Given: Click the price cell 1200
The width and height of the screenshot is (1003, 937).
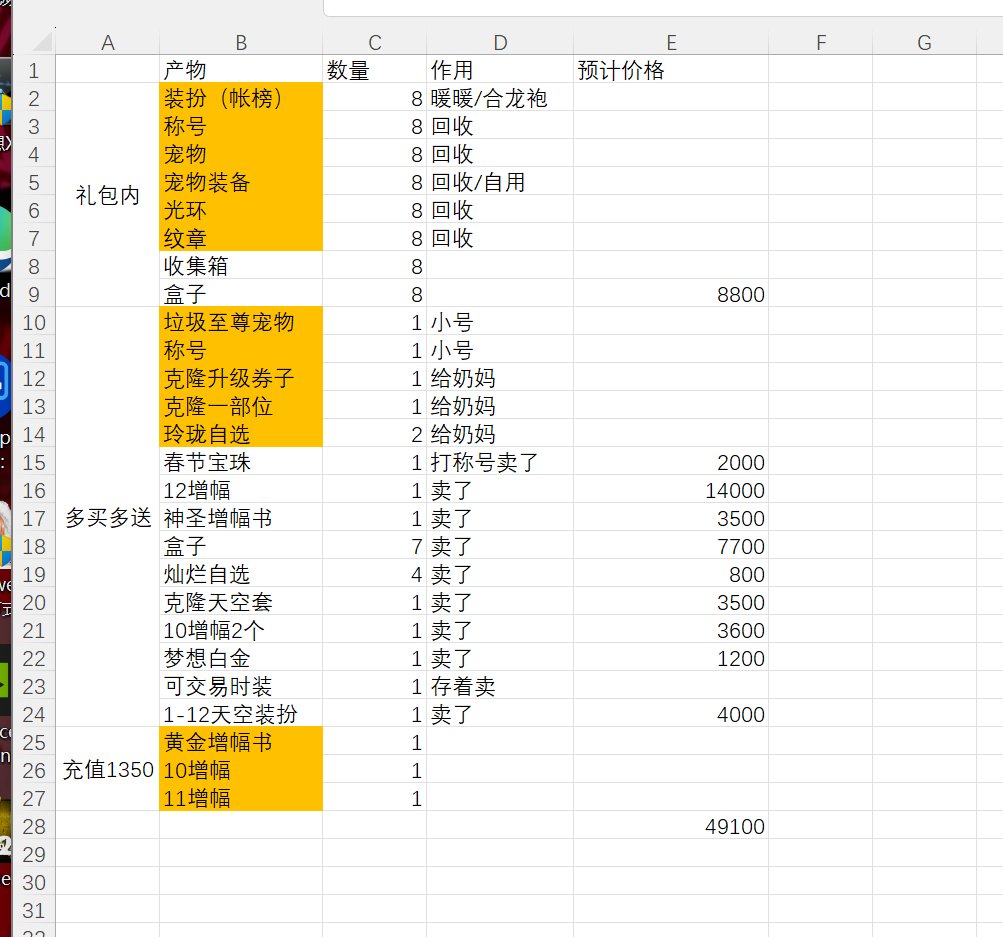Looking at the screenshot, I should point(671,657).
